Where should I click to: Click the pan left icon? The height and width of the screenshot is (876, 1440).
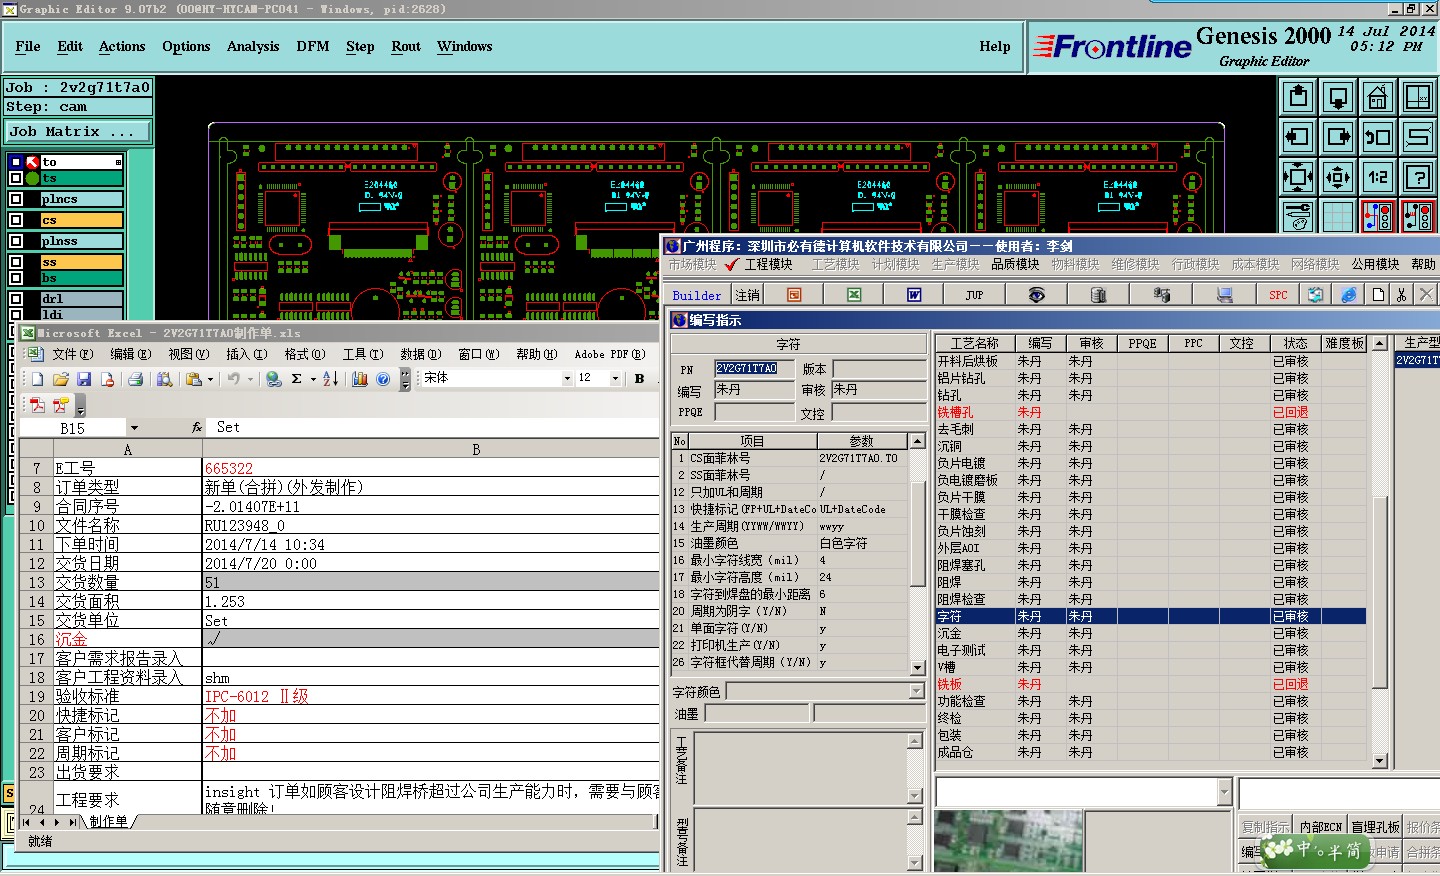(x=1298, y=137)
